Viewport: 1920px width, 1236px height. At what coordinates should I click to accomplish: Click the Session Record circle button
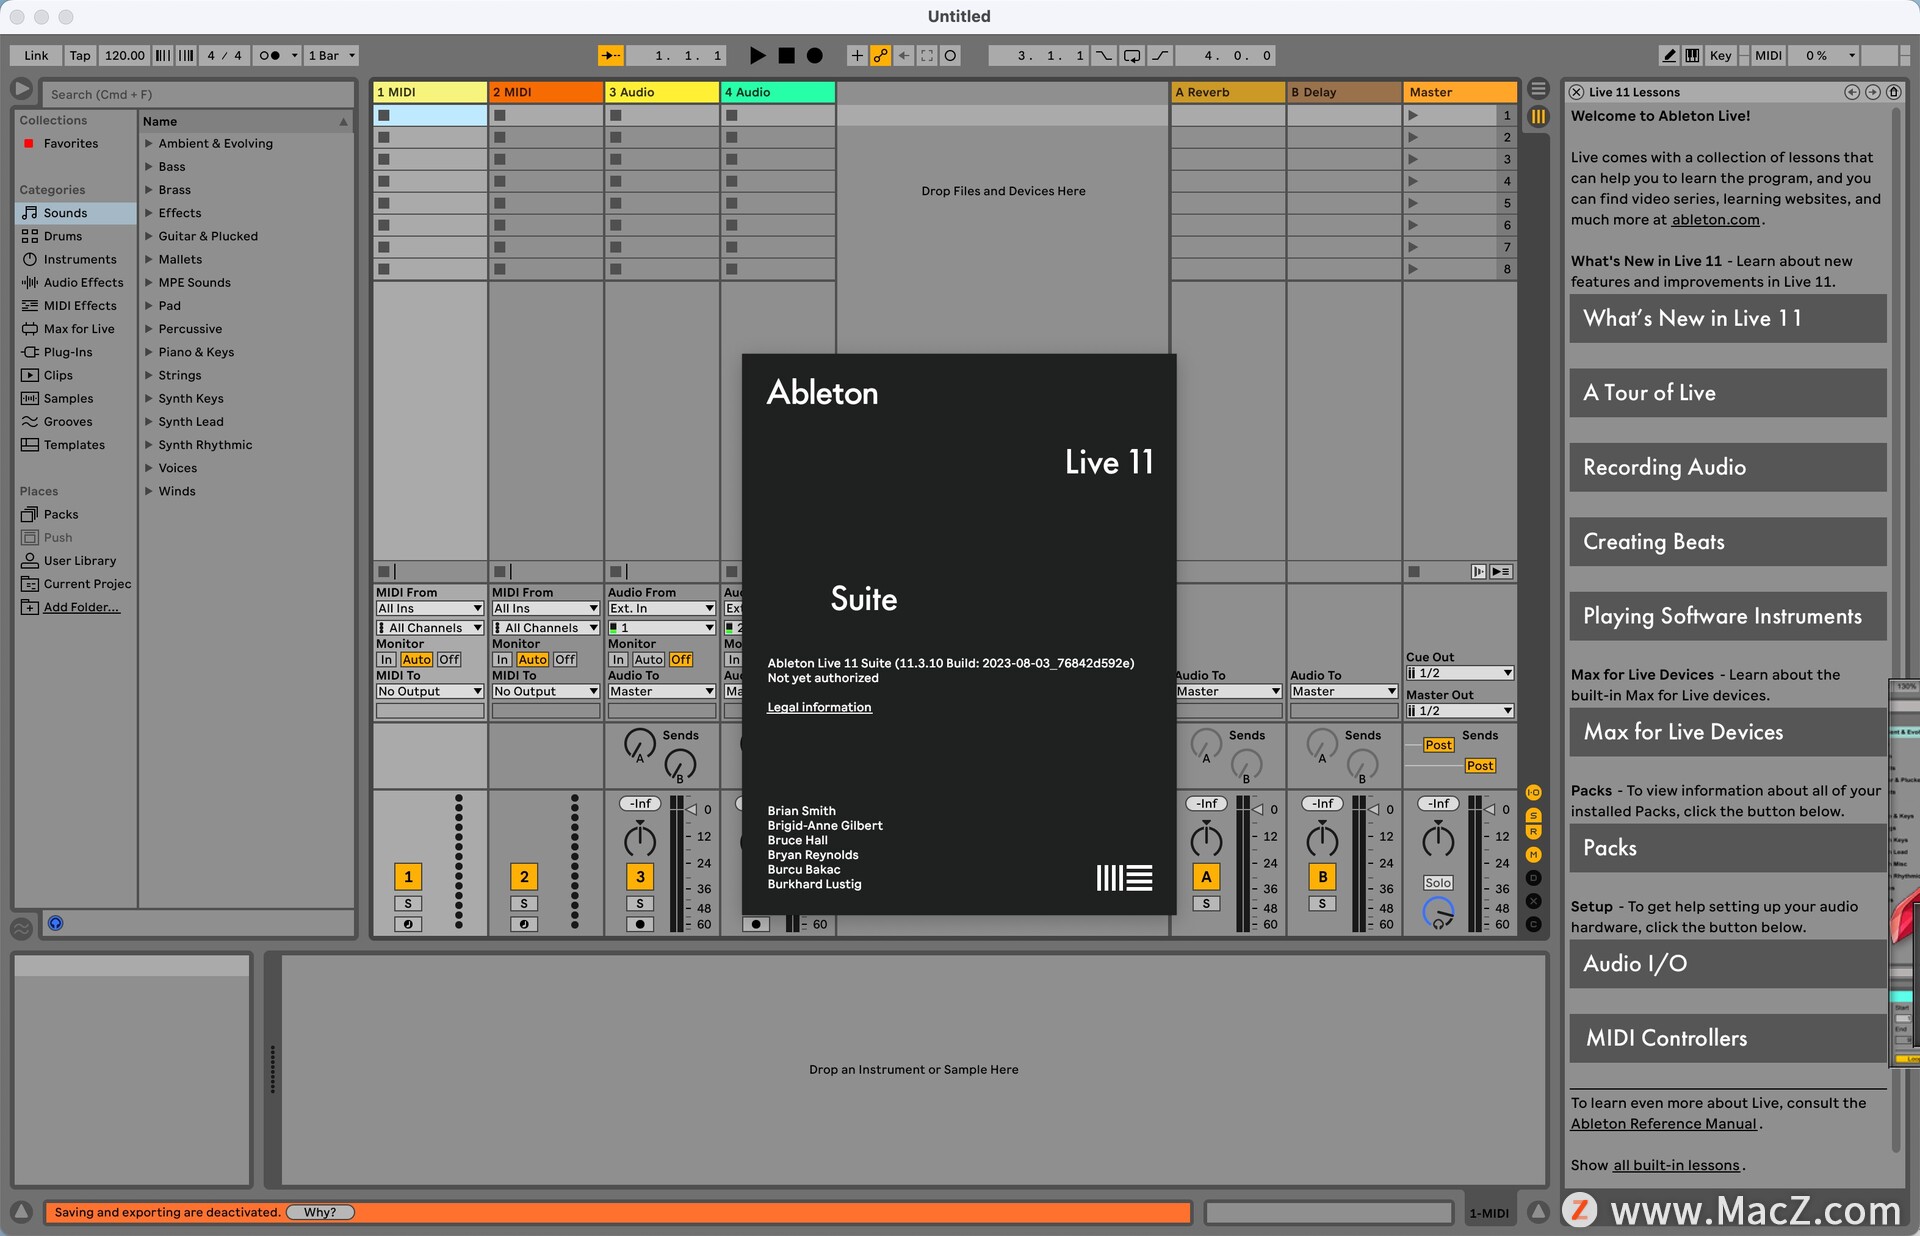(951, 56)
